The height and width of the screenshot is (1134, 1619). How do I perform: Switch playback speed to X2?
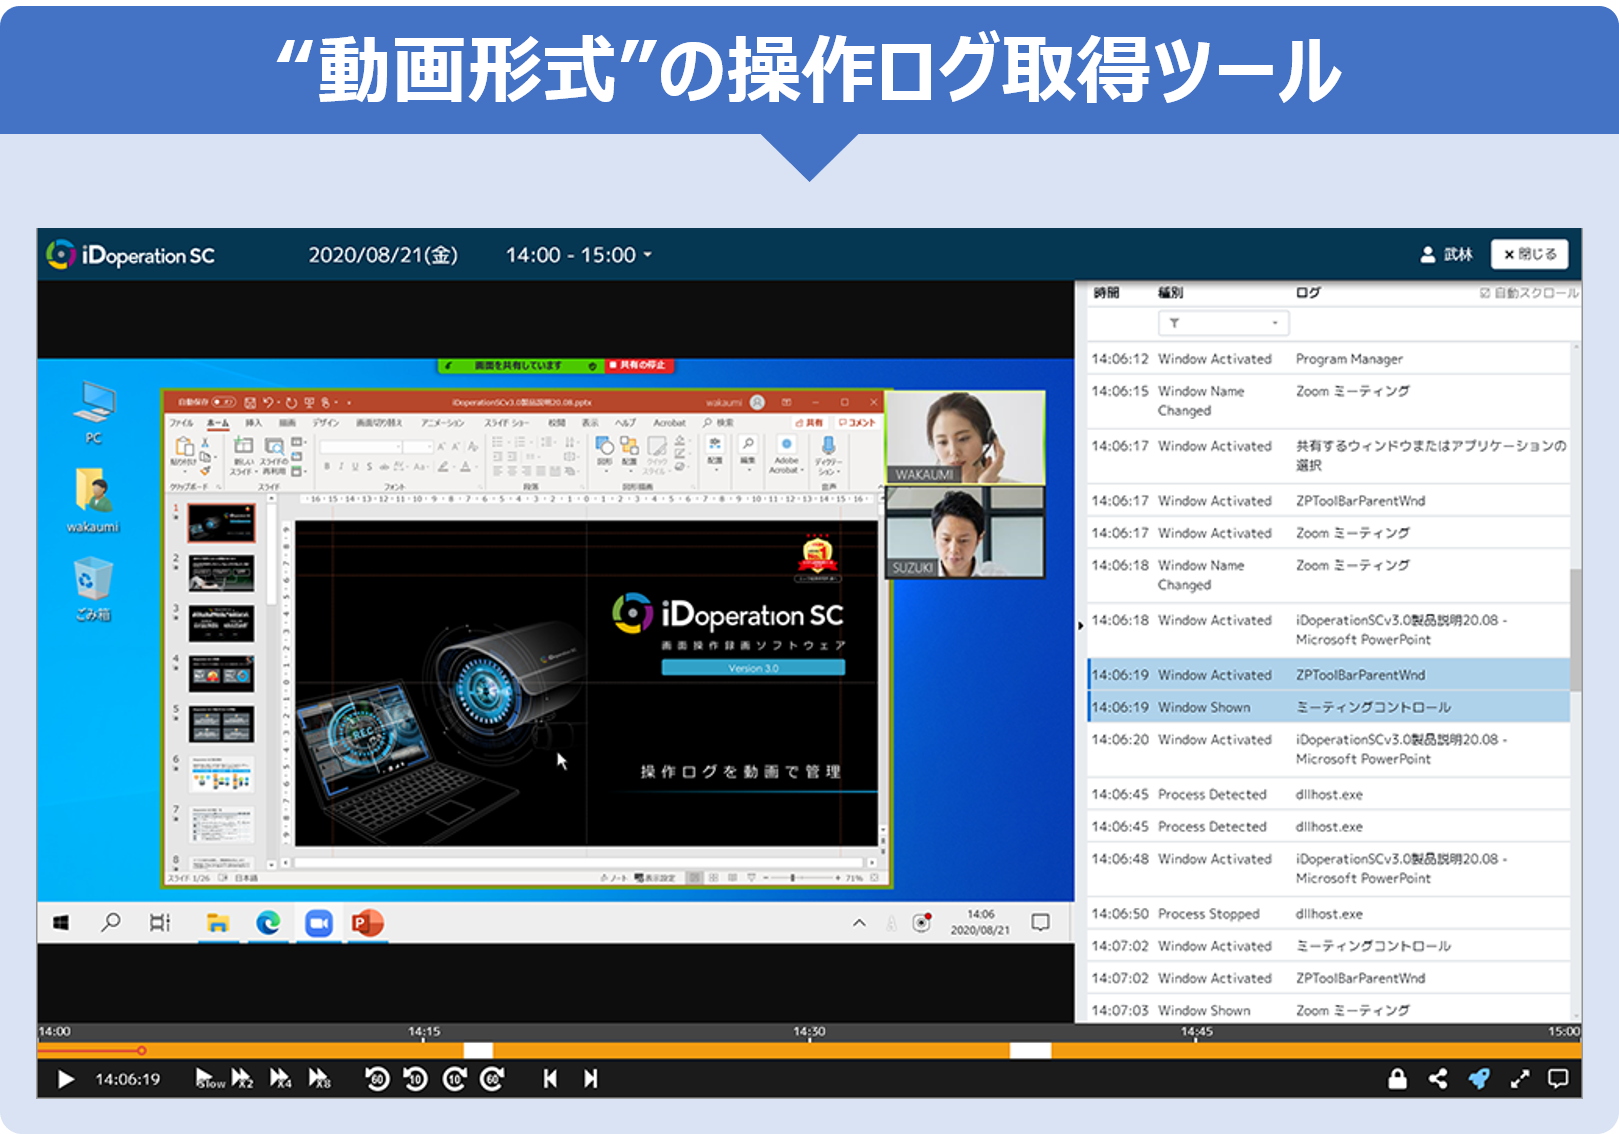242,1078
